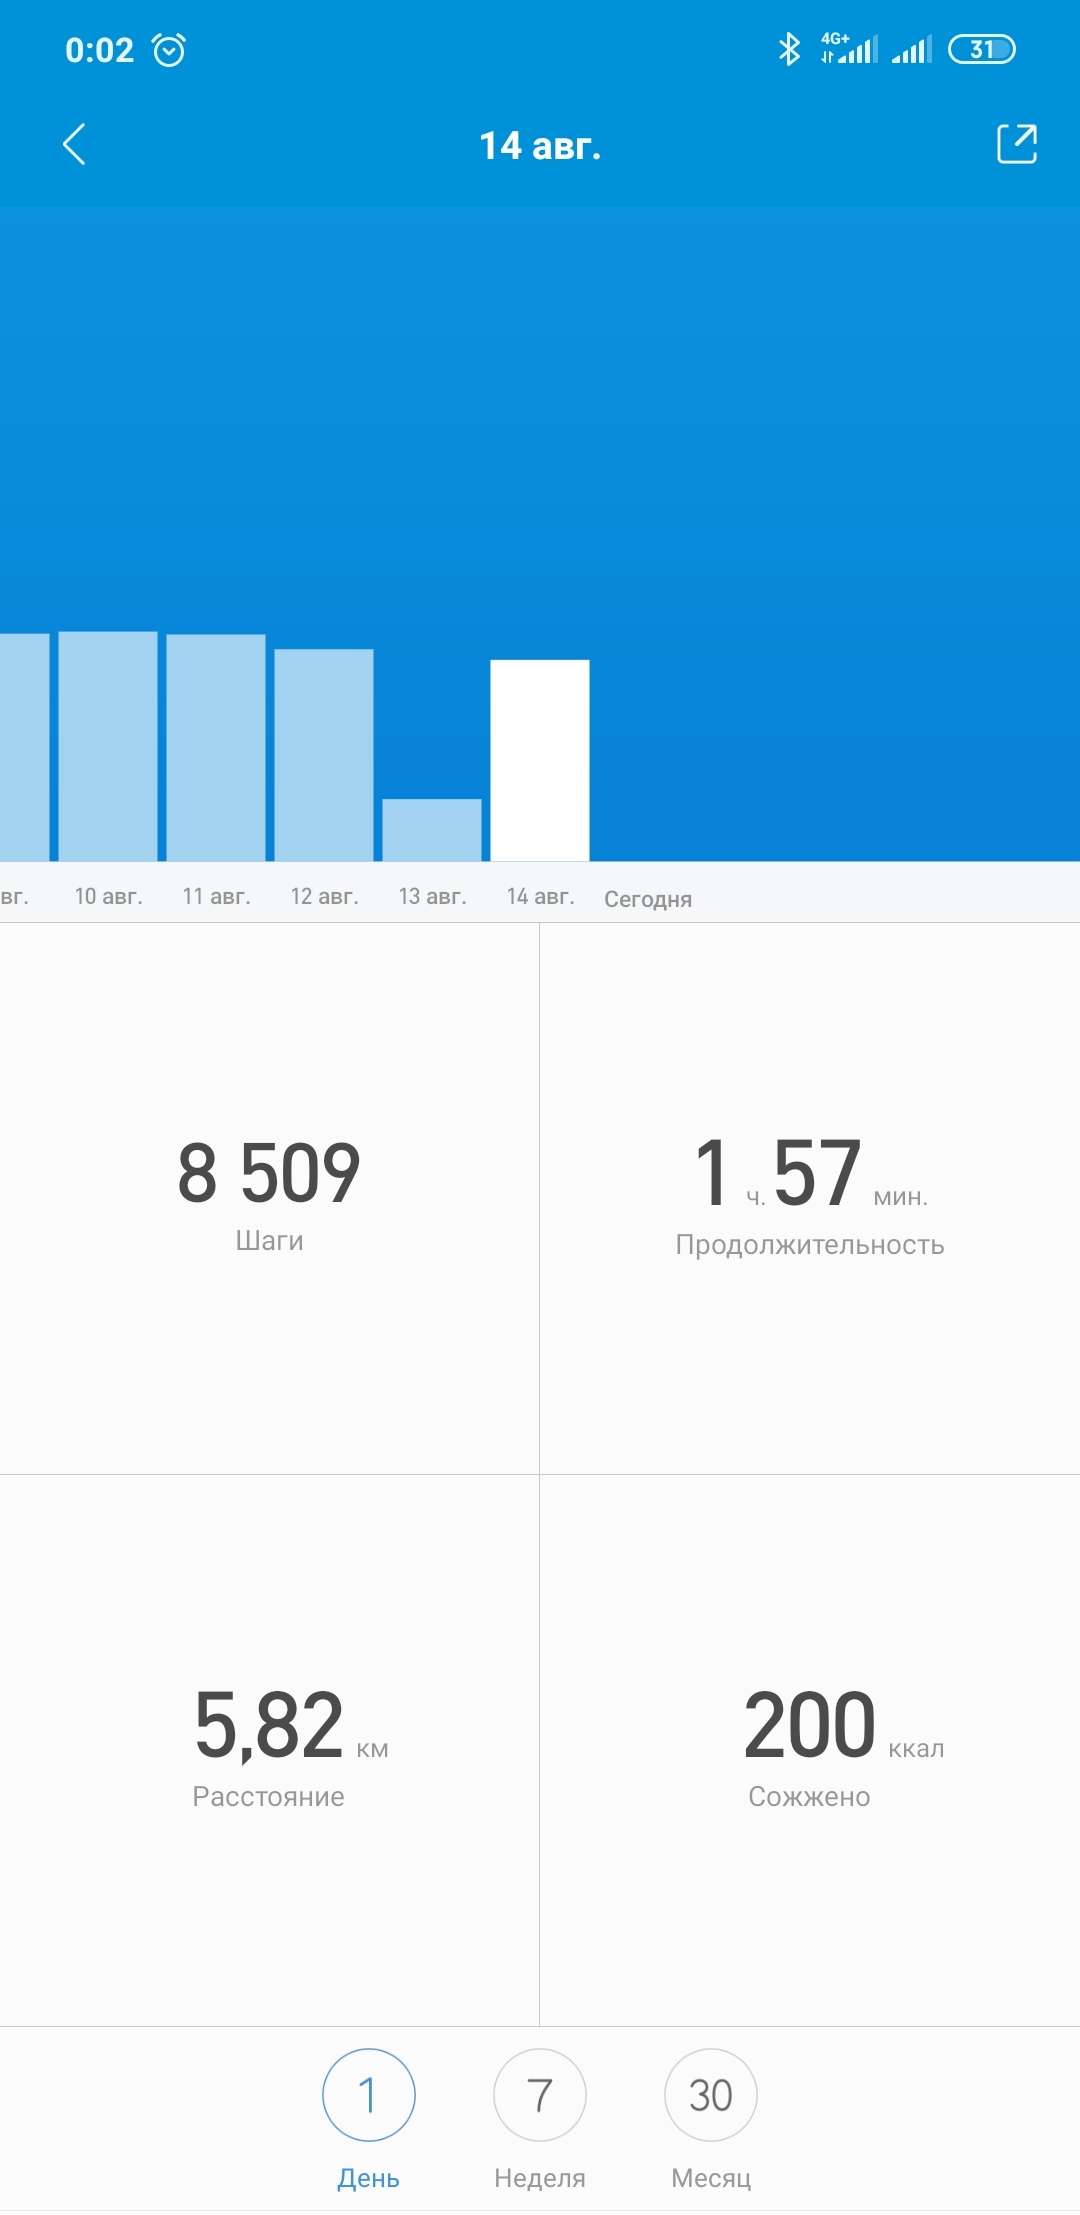1080x2215 pixels.
Task: Tap the Шаги label
Action: coord(269,1241)
